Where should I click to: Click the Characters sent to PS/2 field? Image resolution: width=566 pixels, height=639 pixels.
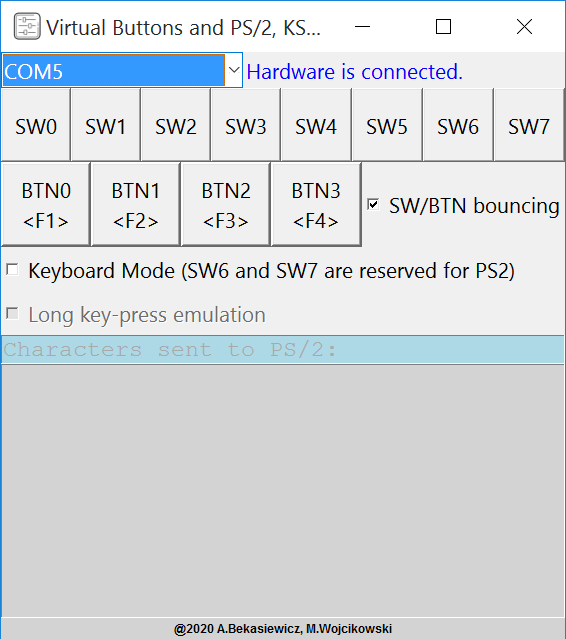pos(283,350)
